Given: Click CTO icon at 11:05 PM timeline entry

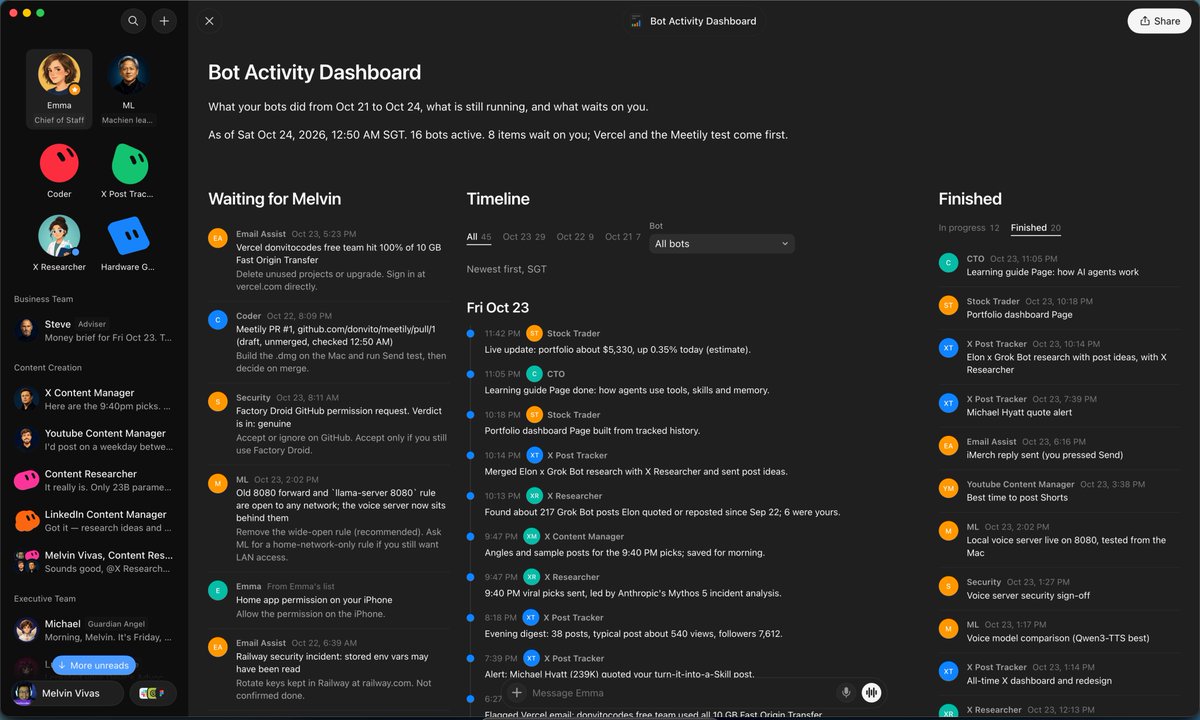Looking at the screenshot, I should (x=534, y=374).
